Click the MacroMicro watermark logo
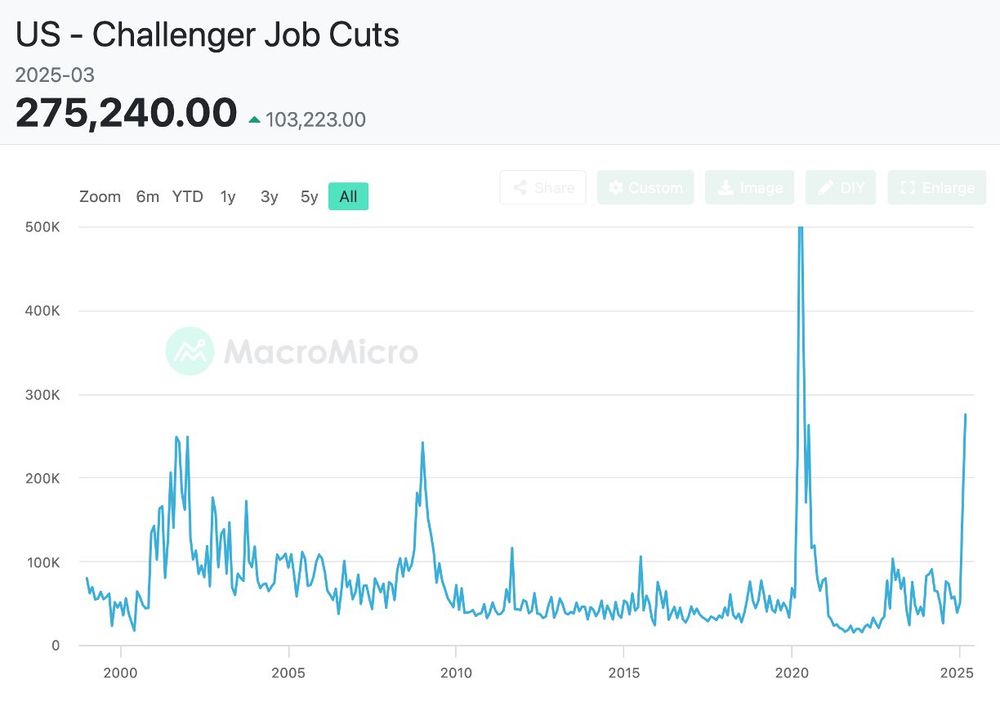 190,351
